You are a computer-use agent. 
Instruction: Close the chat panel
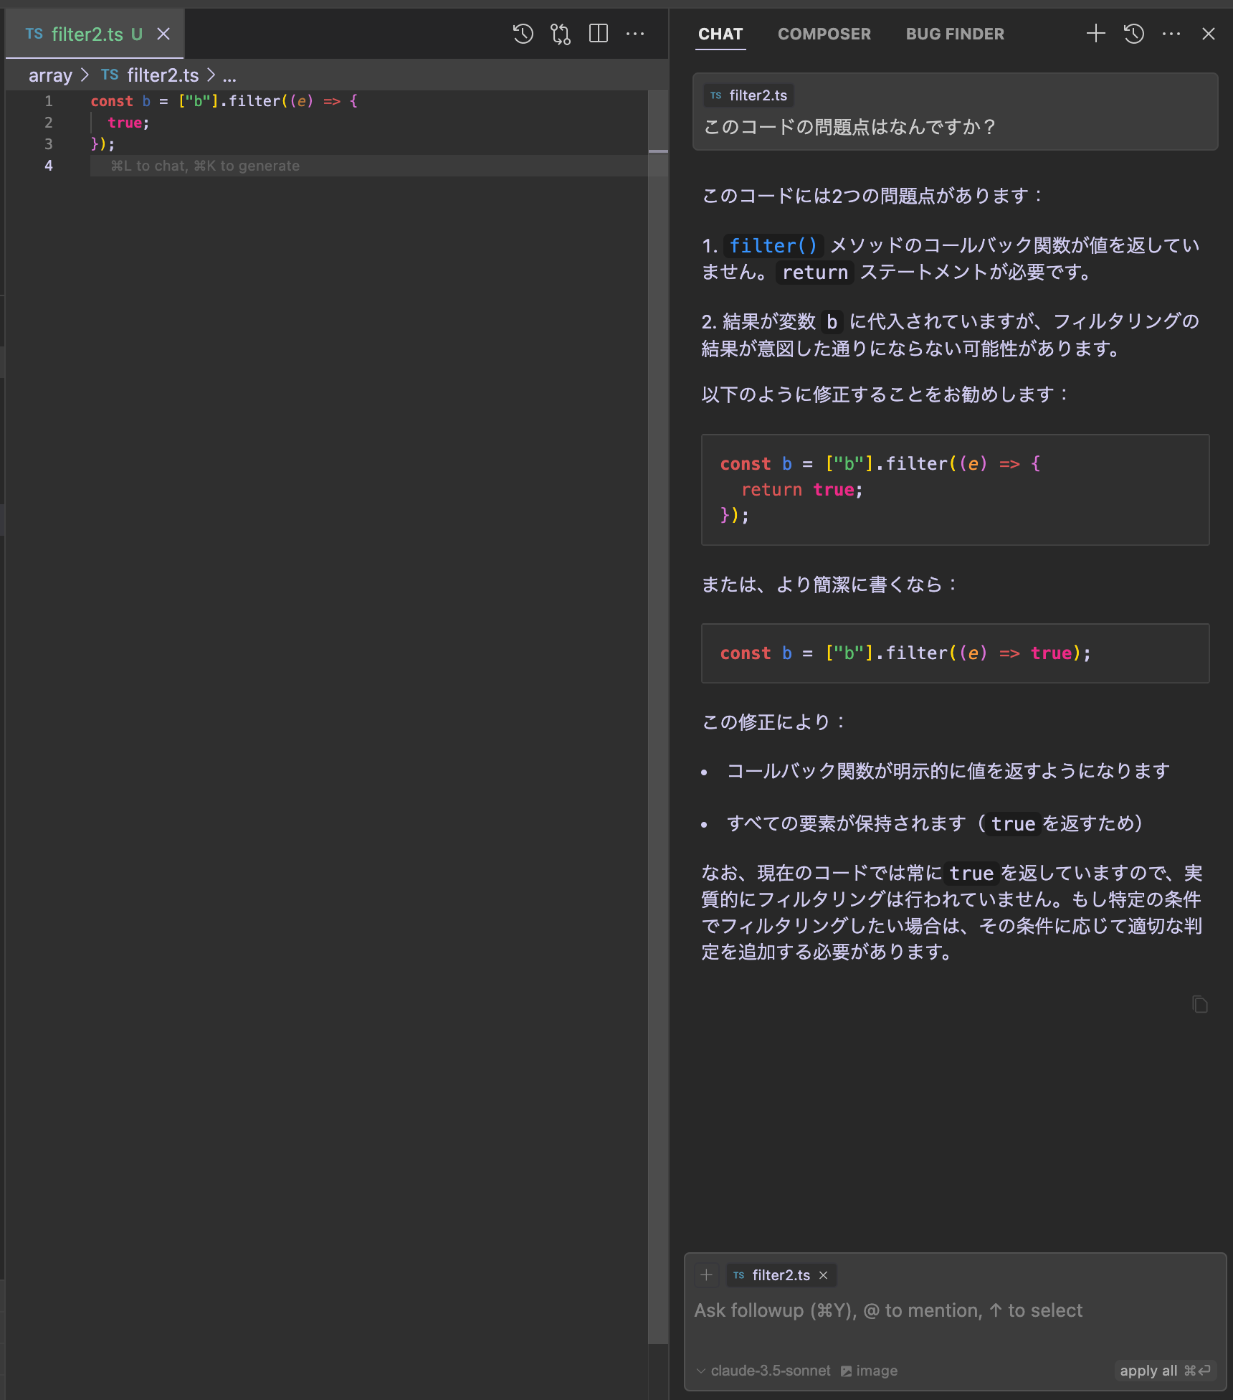click(1208, 34)
